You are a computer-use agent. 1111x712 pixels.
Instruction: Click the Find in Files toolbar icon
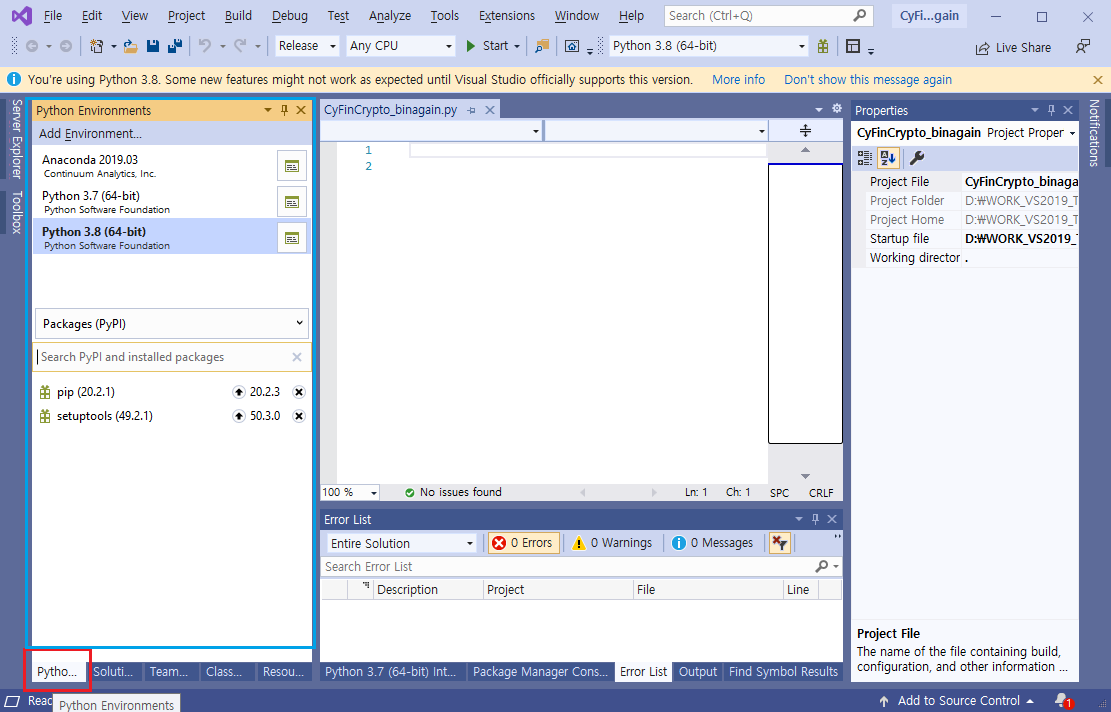coord(542,46)
